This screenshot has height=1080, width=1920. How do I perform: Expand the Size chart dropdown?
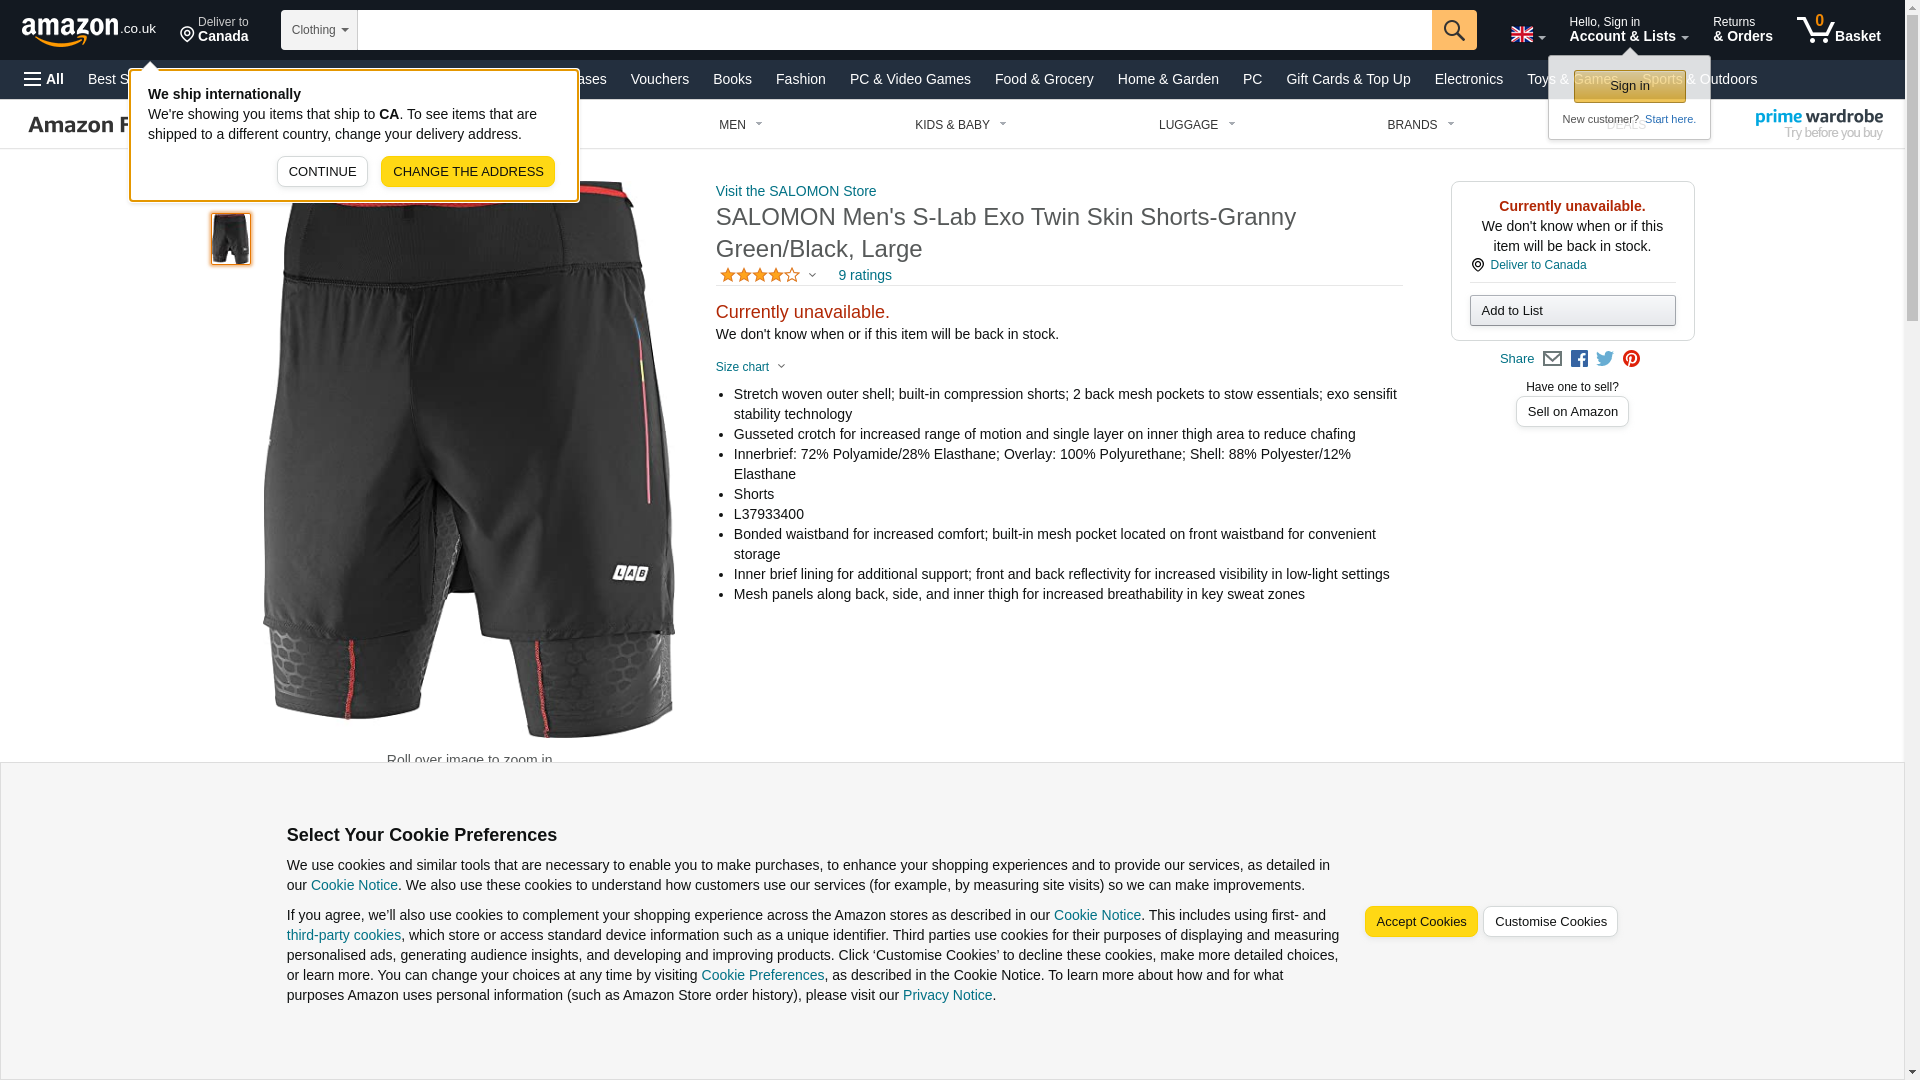tap(751, 367)
